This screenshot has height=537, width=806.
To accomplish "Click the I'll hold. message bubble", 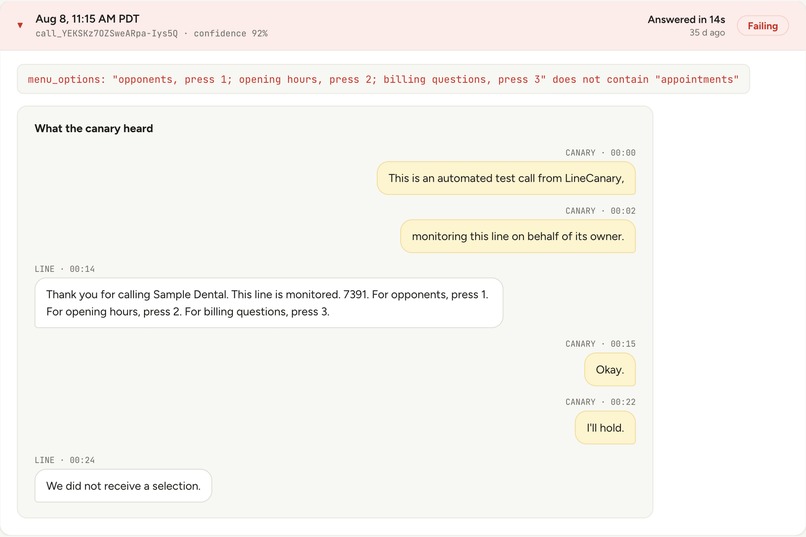I will click(x=606, y=428).
